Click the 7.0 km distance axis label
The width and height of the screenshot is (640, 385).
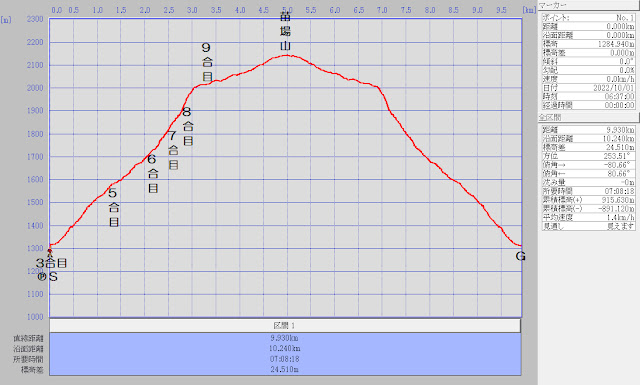382,10
